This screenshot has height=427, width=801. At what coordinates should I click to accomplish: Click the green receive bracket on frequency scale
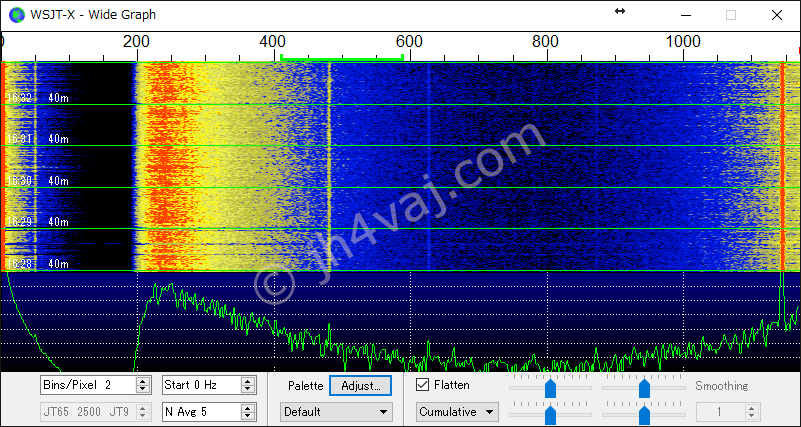[342, 58]
